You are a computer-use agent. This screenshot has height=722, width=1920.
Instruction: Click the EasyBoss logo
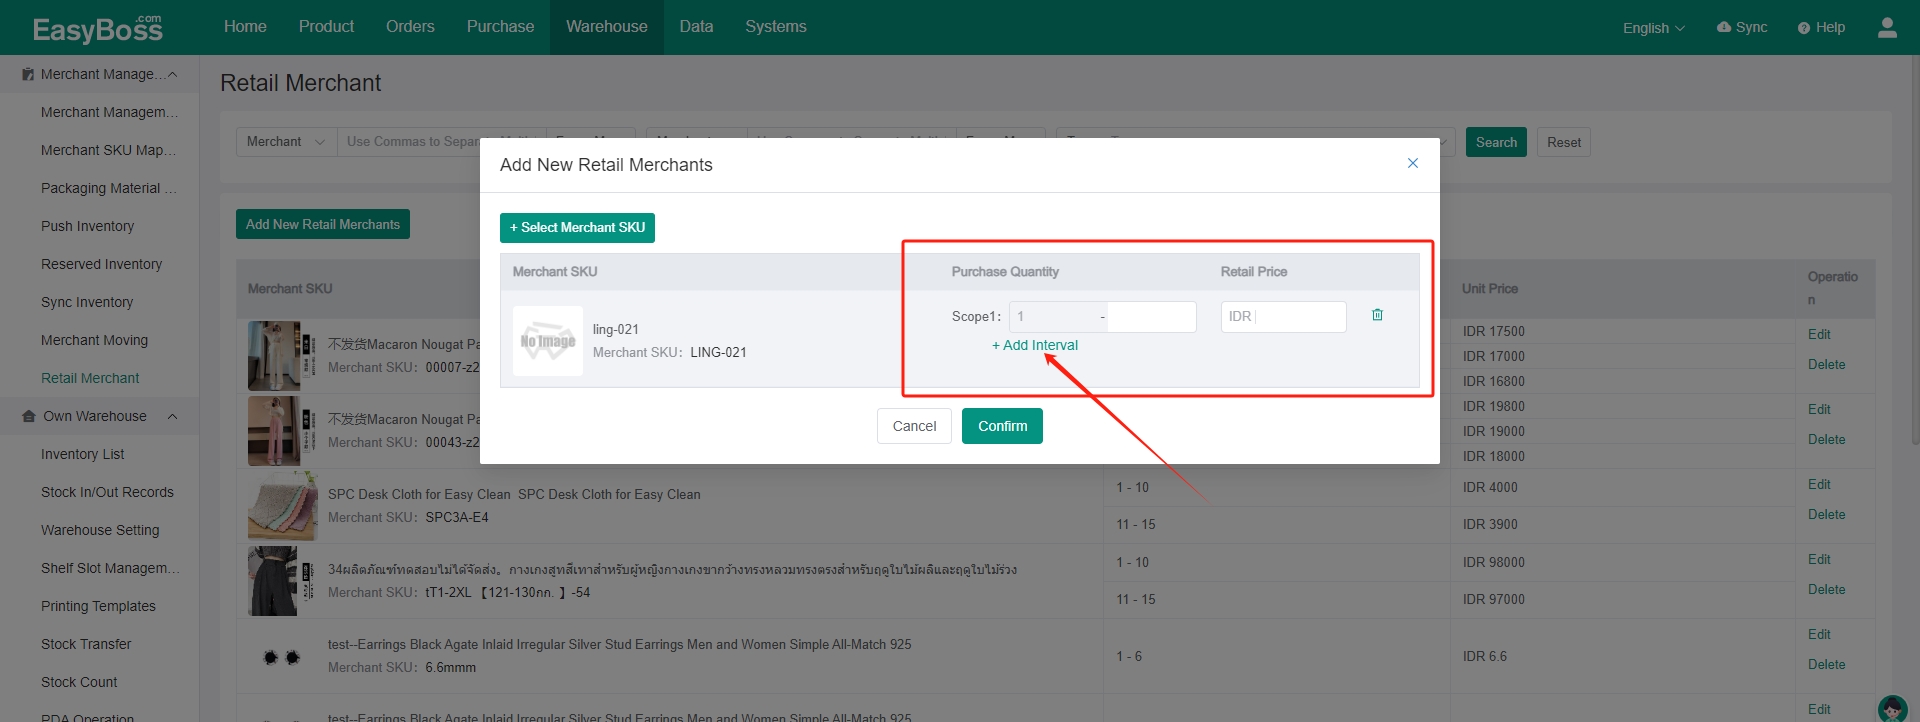[x=97, y=29]
